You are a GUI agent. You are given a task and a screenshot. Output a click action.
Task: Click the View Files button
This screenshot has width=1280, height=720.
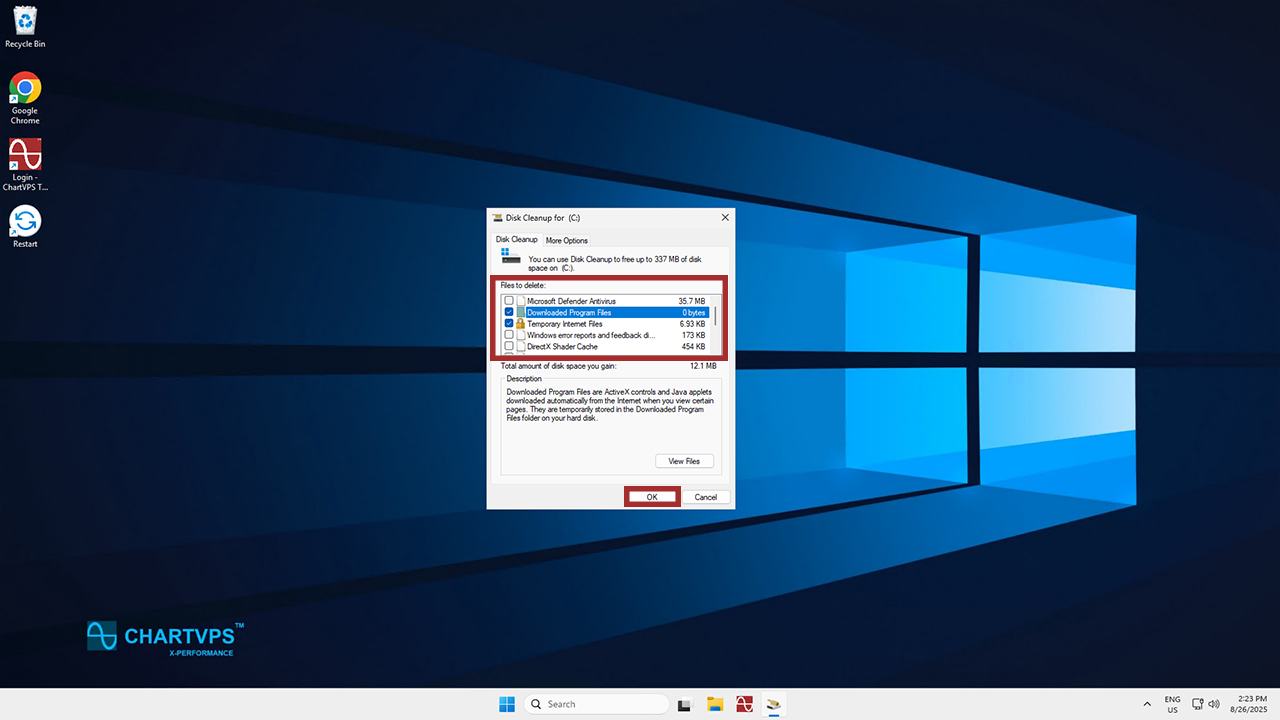click(x=684, y=461)
